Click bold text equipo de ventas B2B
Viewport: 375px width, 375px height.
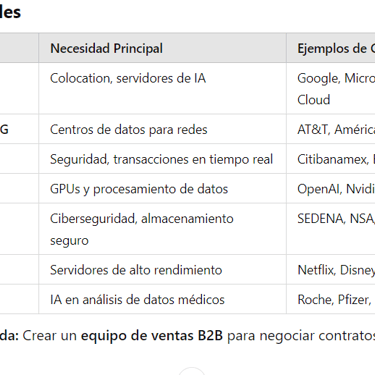[152, 335]
